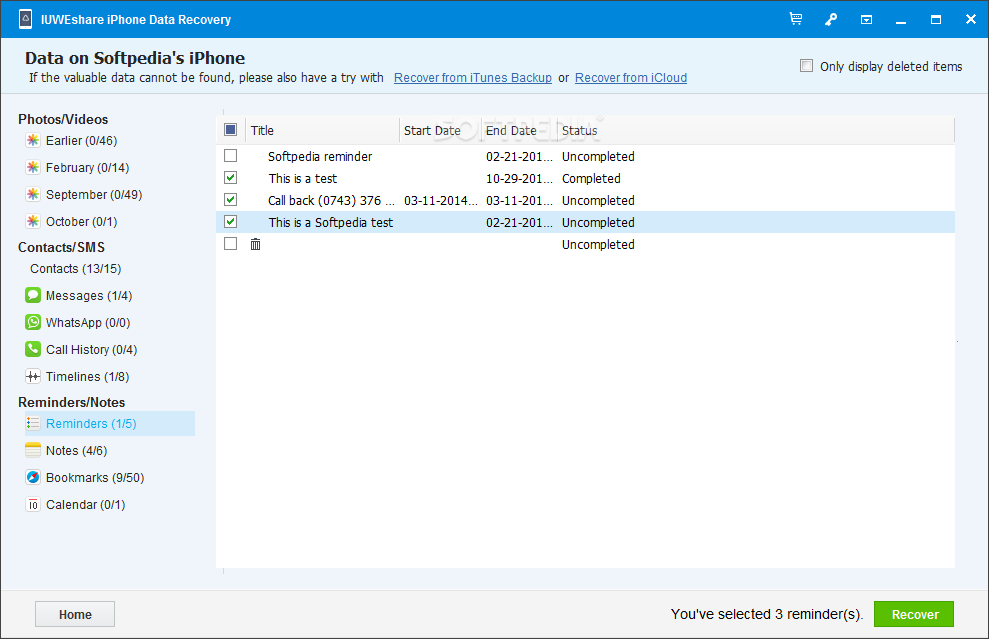Open Recover from iCloud link
The image size is (989, 639).
pyautogui.click(x=631, y=78)
